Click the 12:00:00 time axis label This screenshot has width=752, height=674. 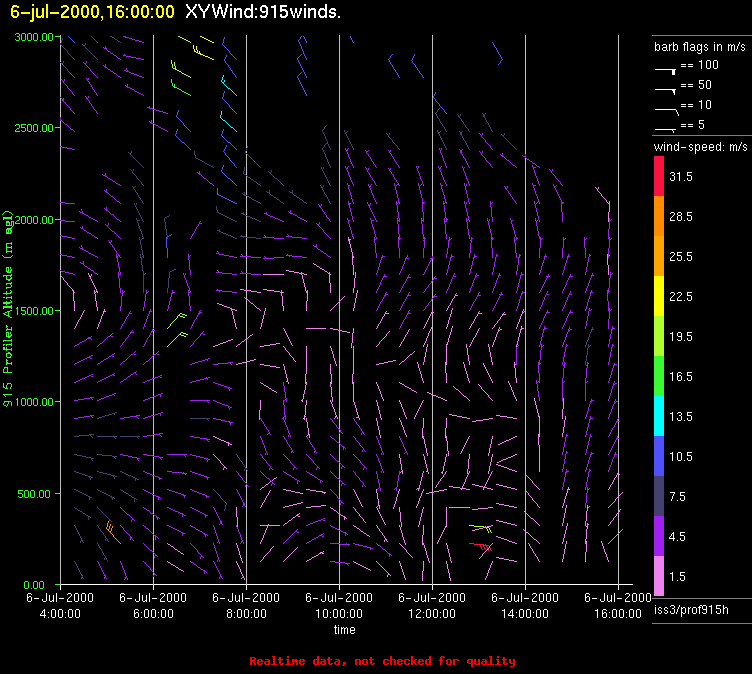[x=432, y=614]
